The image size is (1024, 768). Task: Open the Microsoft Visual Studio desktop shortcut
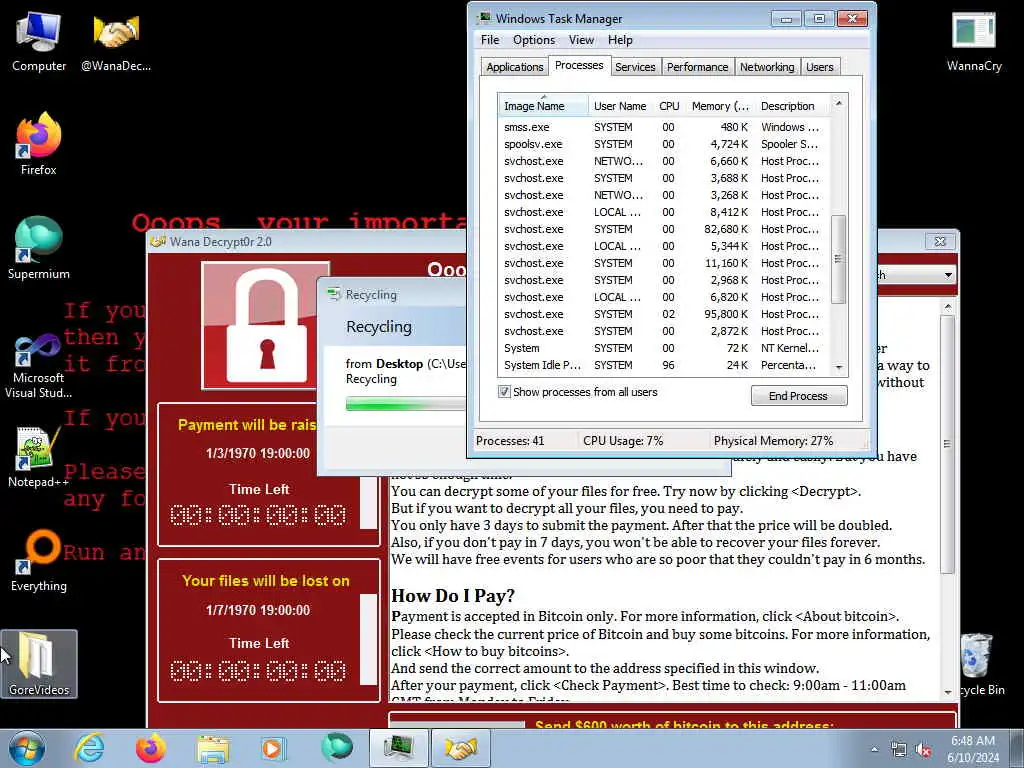[x=39, y=366]
